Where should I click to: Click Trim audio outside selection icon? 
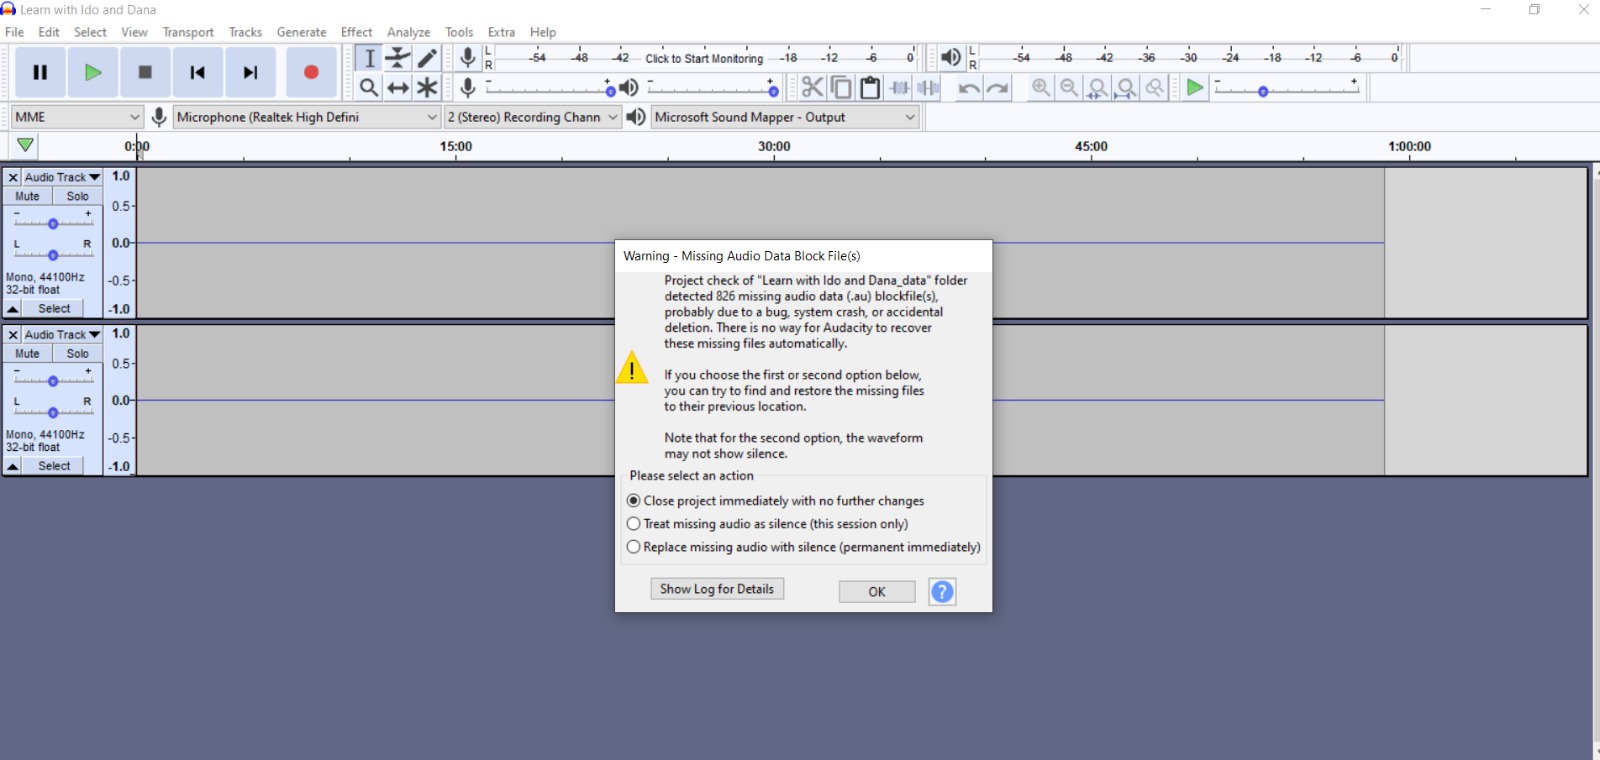(899, 88)
